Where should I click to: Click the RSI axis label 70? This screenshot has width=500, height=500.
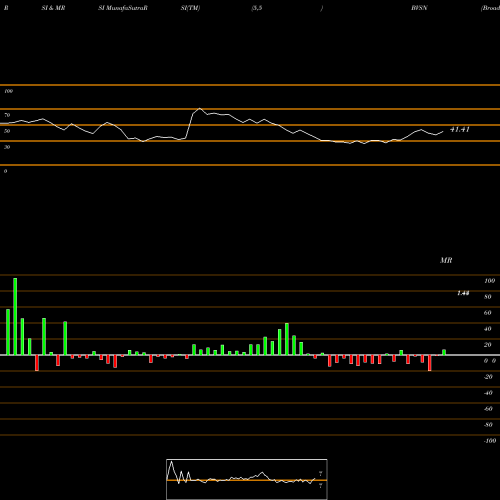(7, 115)
